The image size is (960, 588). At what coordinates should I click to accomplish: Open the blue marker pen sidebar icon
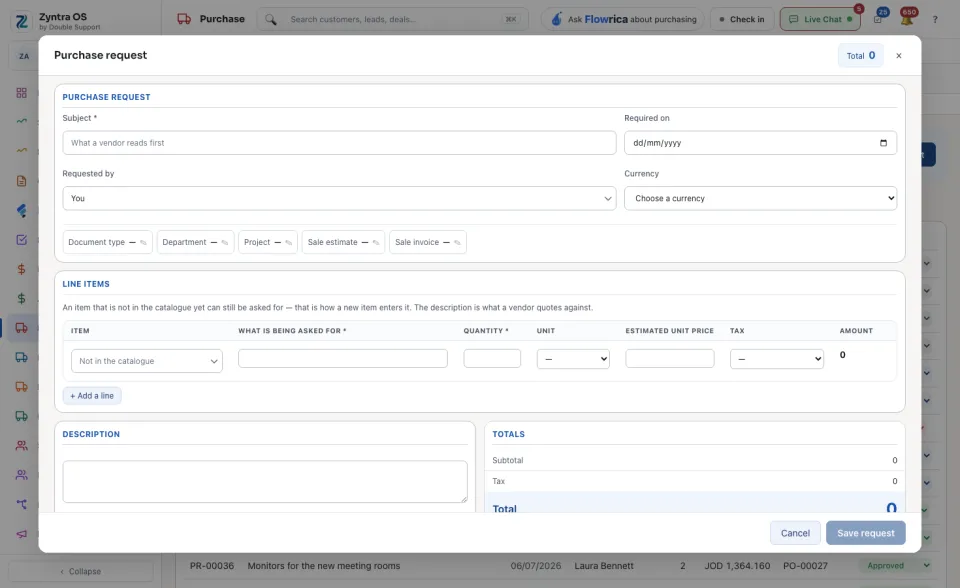click(21, 210)
